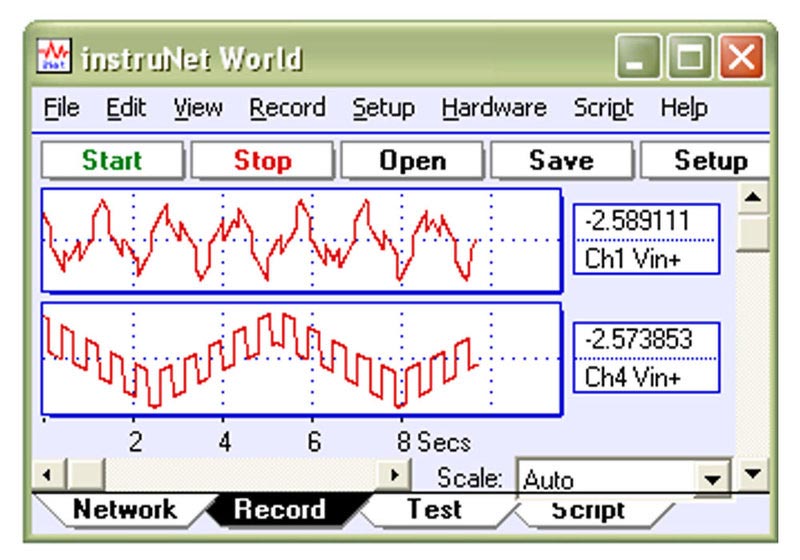Open the Edit menu
This screenshot has width=800, height=560.
[126, 108]
